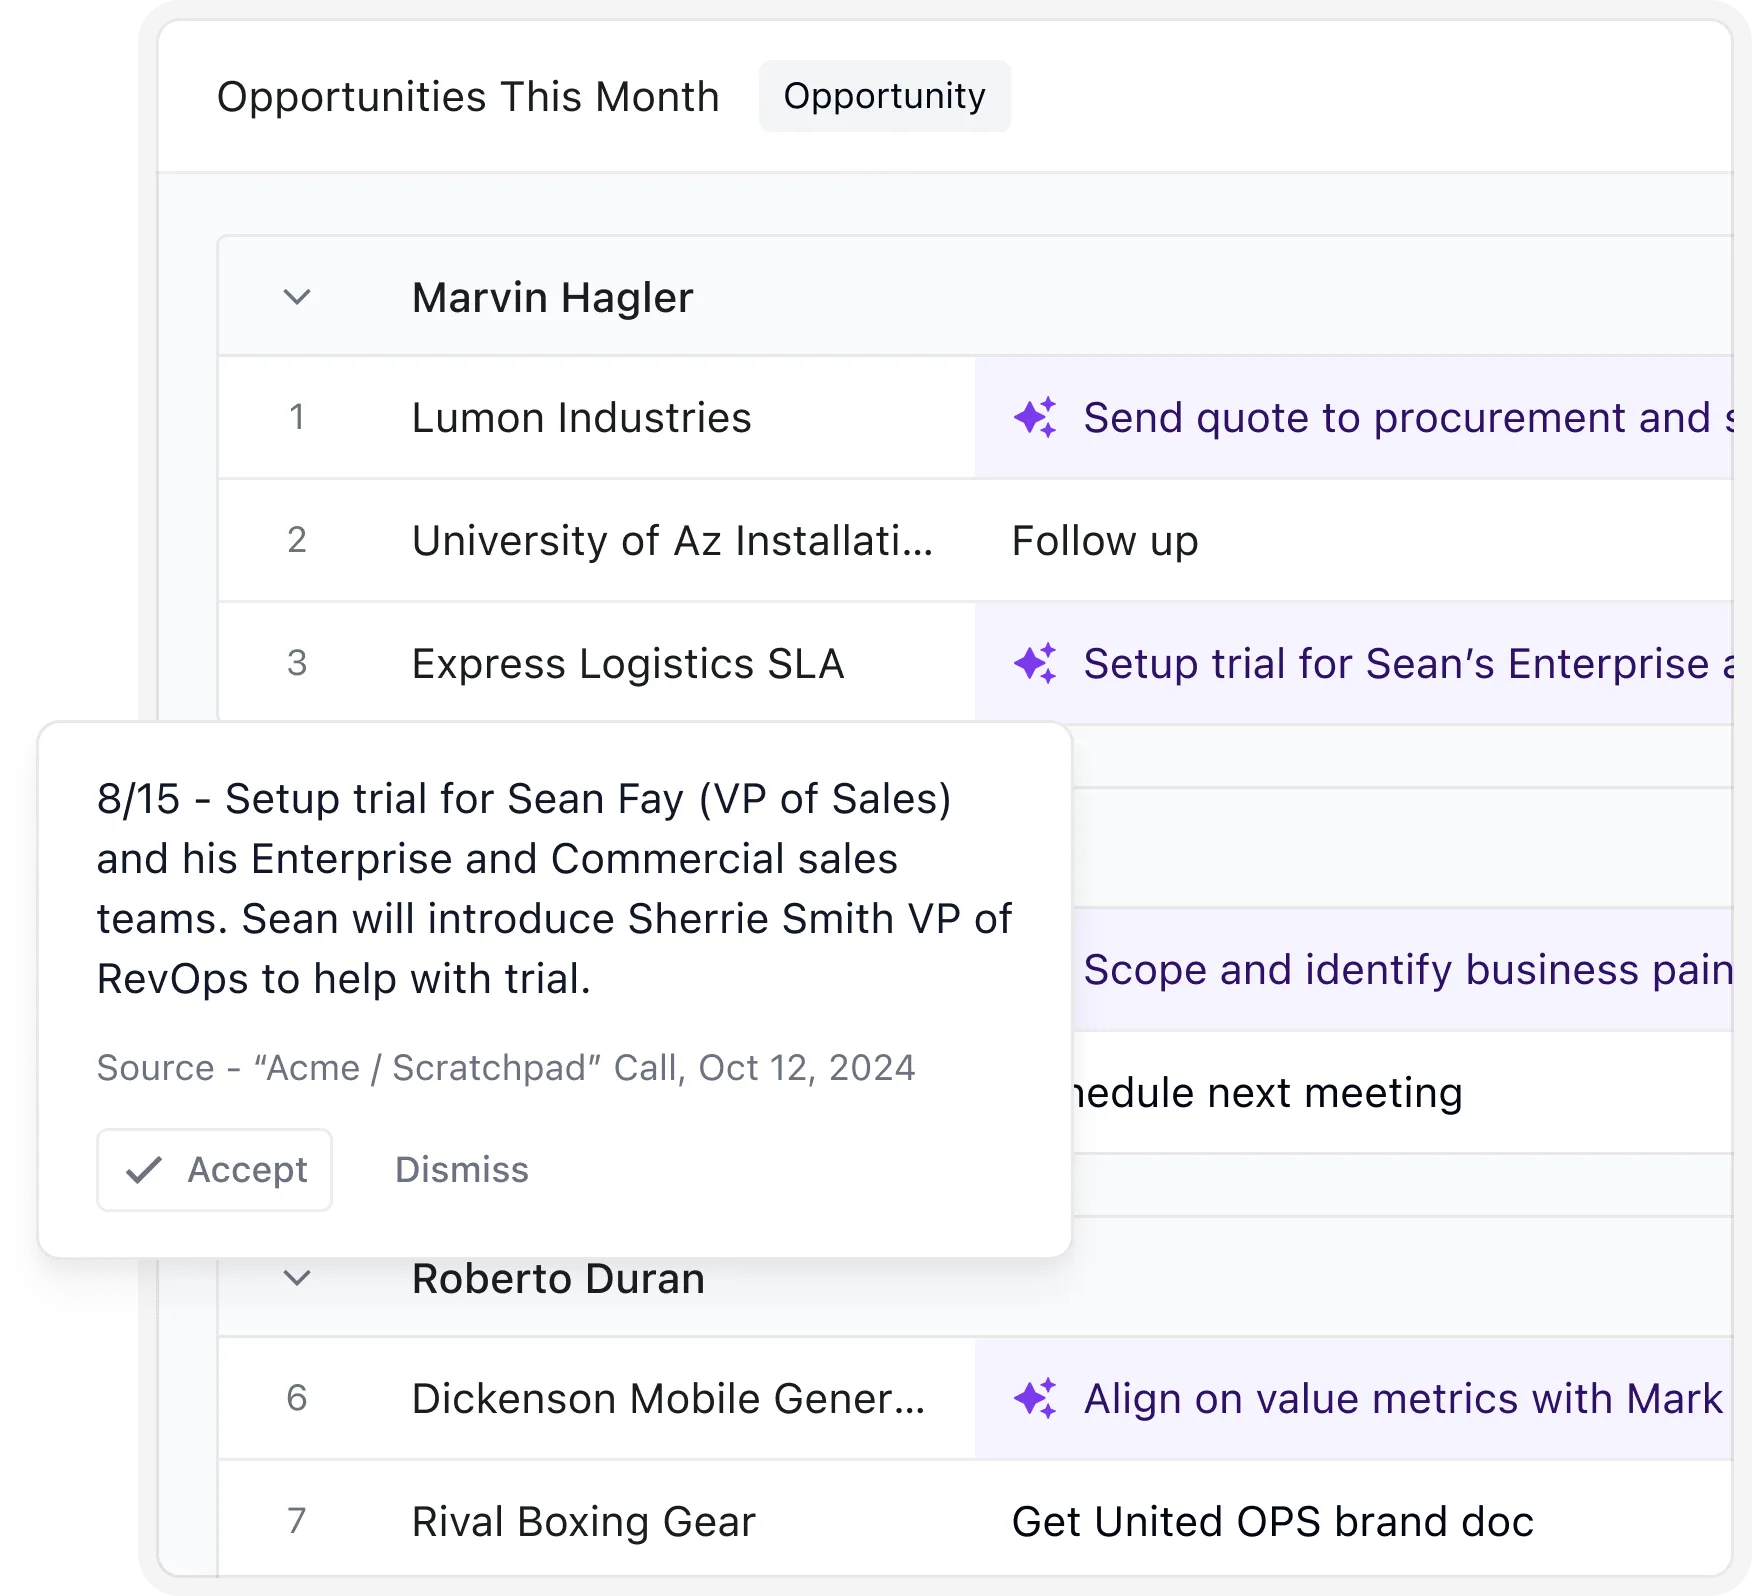Open University of Az Installati... opportunity
The width and height of the screenshot is (1752, 1596).
[672, 541]
